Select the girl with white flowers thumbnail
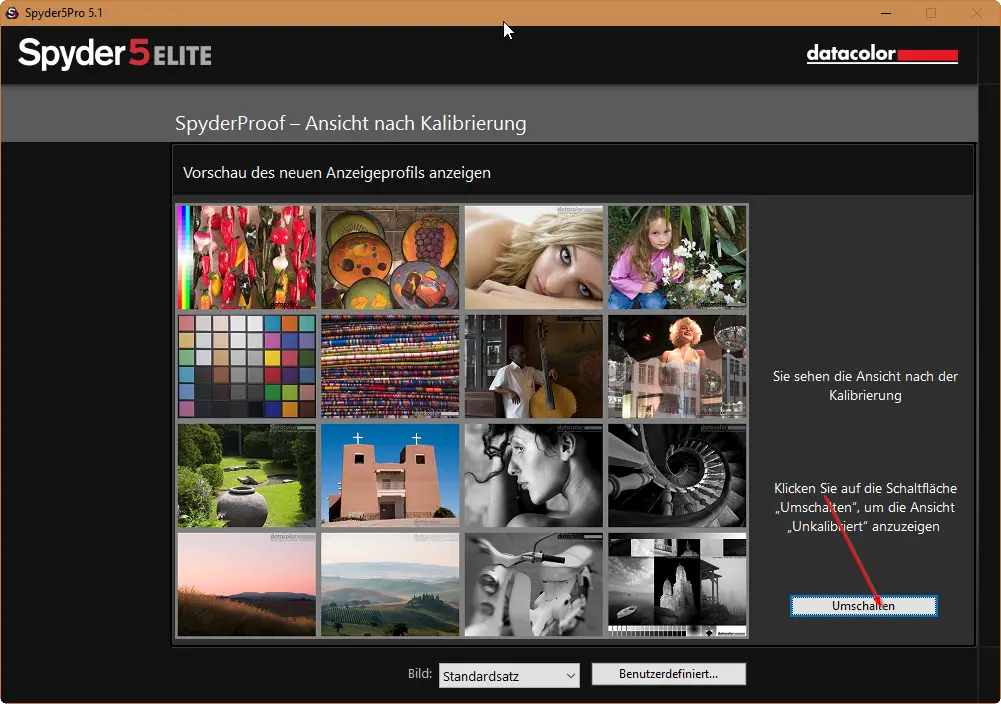Viewport: 1001px width, 704px height. point(677,257)
